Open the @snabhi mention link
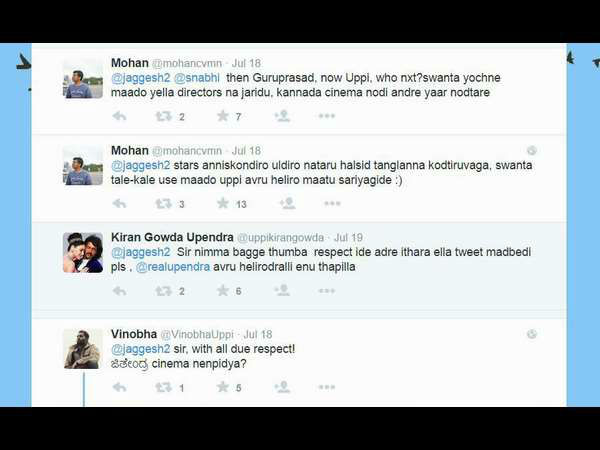Image resolution: width=600 pixels, height=450 pixels. click(x=197, y=78)
